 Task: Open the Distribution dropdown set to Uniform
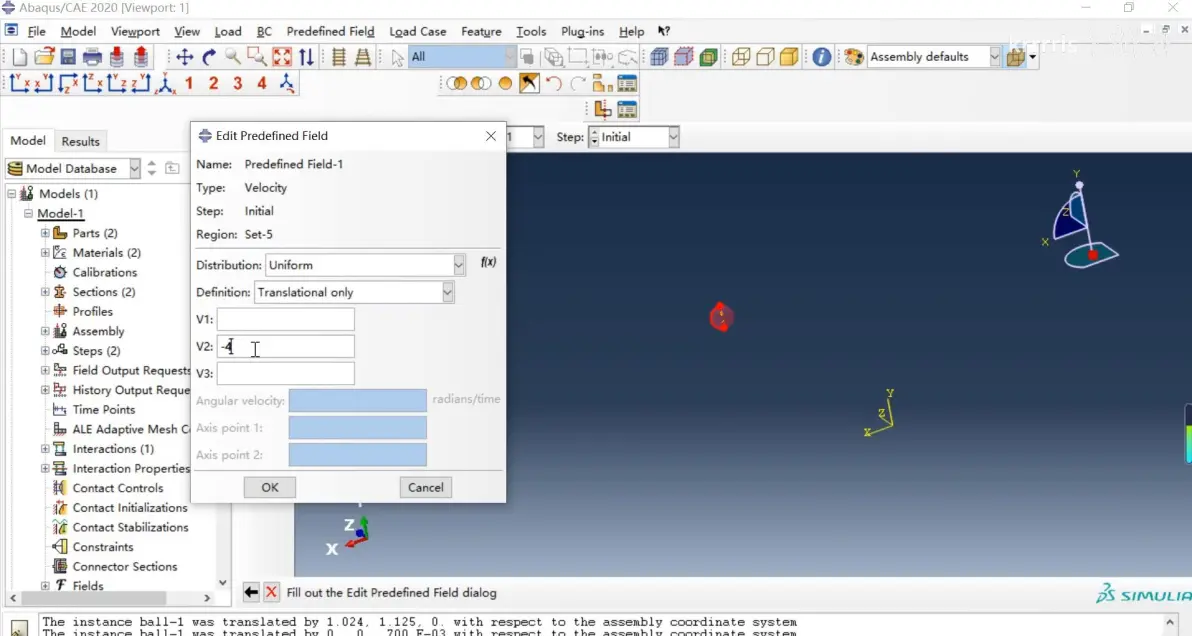[364, 265]
